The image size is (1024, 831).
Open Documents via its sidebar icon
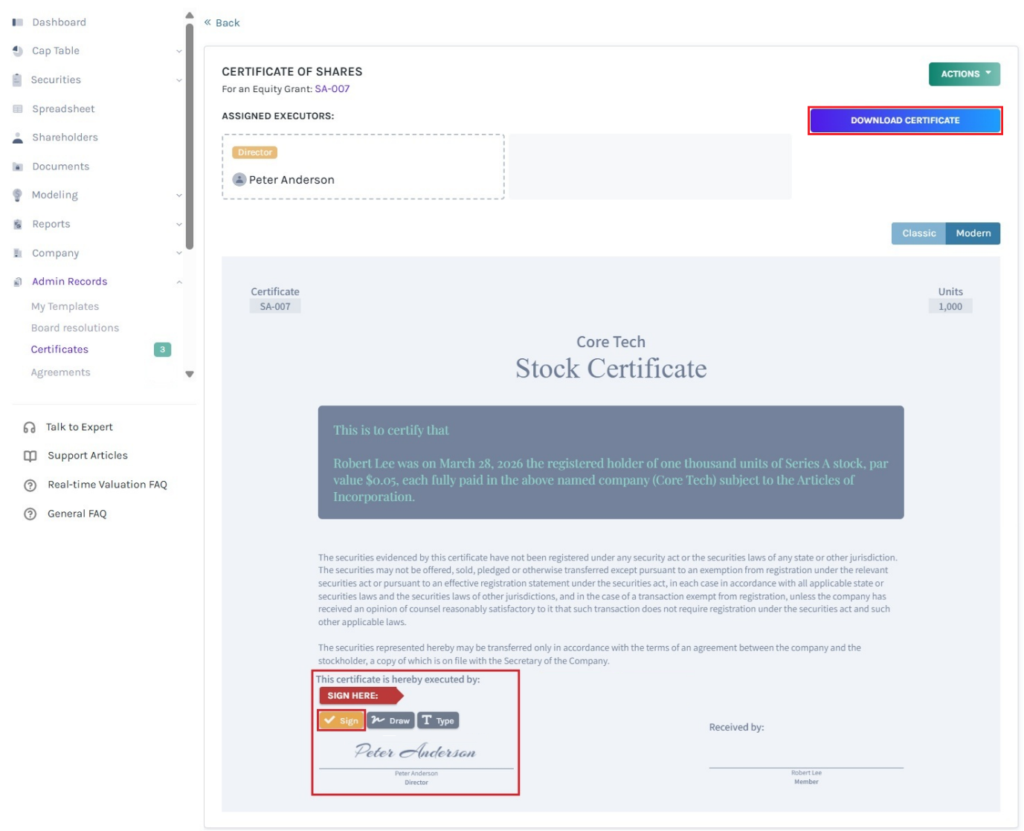(16, 166)
